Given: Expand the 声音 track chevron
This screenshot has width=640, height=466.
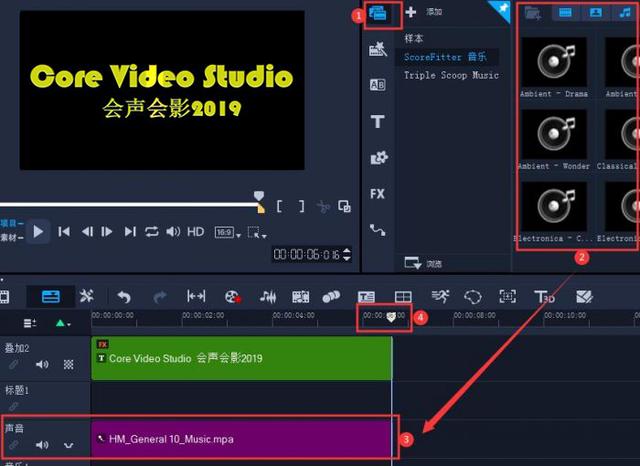Looking at the screenshot, I should point(69,445).
